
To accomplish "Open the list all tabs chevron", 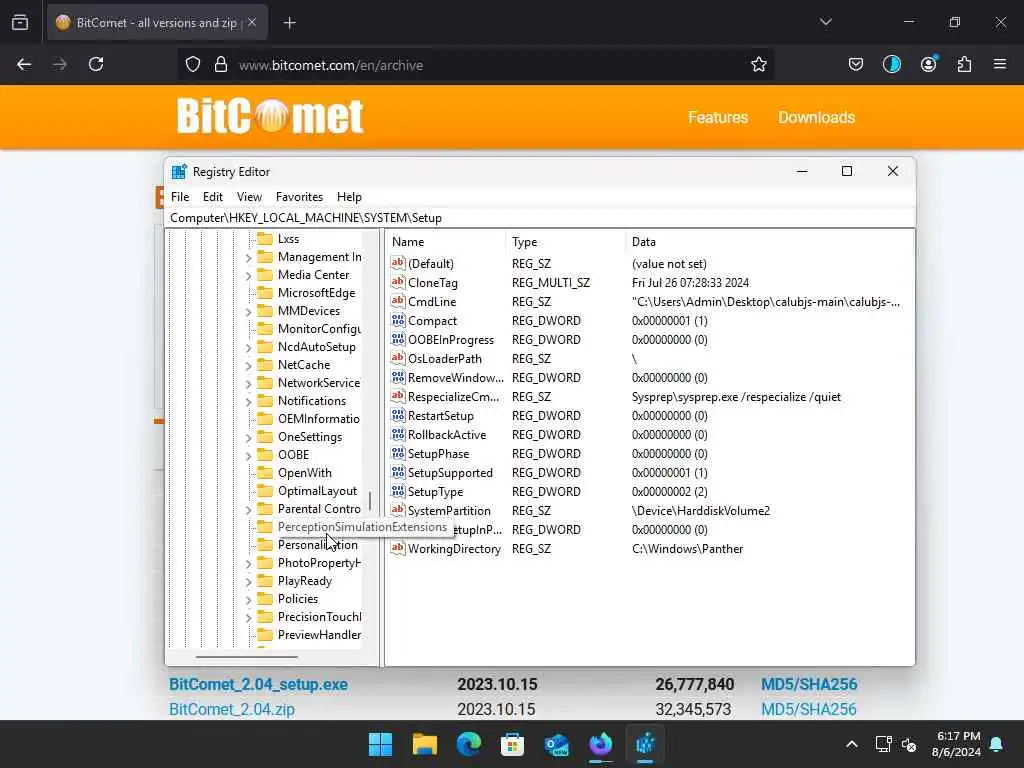I will point(825,22).
